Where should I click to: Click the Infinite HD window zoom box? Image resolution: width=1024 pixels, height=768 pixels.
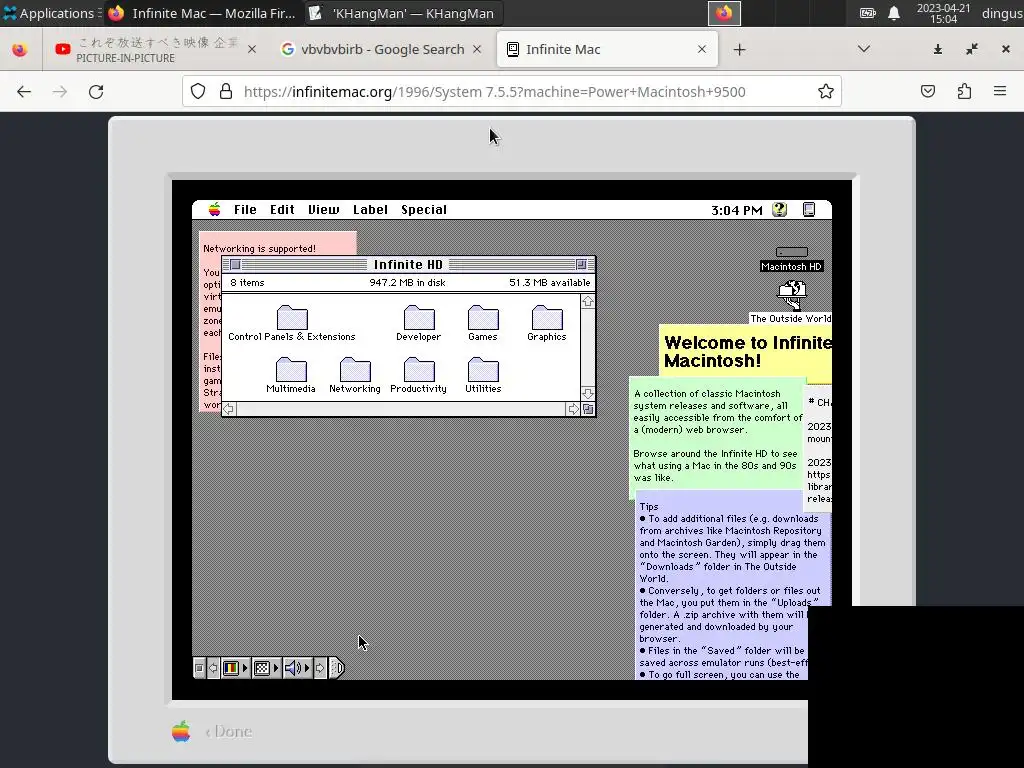[581, 264]
